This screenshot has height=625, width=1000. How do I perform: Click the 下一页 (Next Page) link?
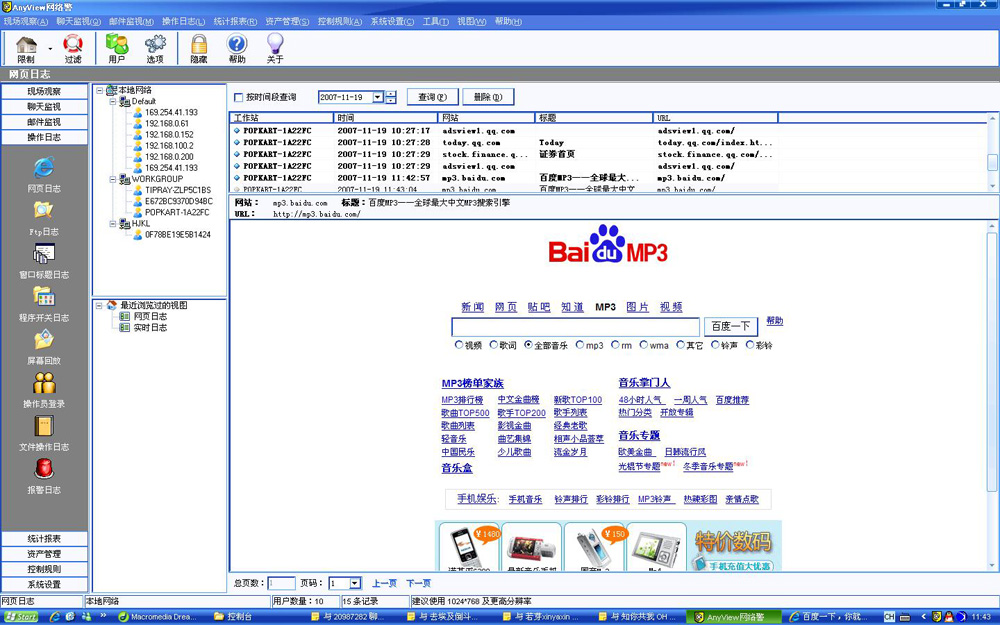point(418,583)
